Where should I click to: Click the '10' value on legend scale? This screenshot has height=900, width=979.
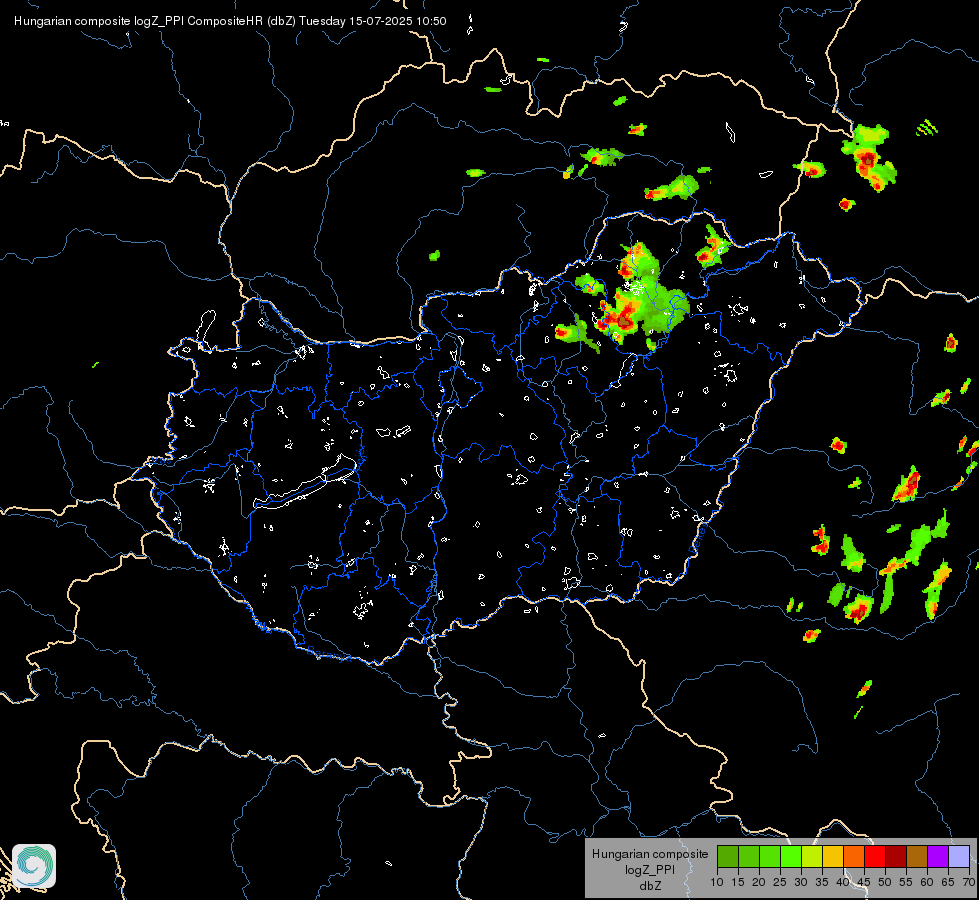[717, 883]
